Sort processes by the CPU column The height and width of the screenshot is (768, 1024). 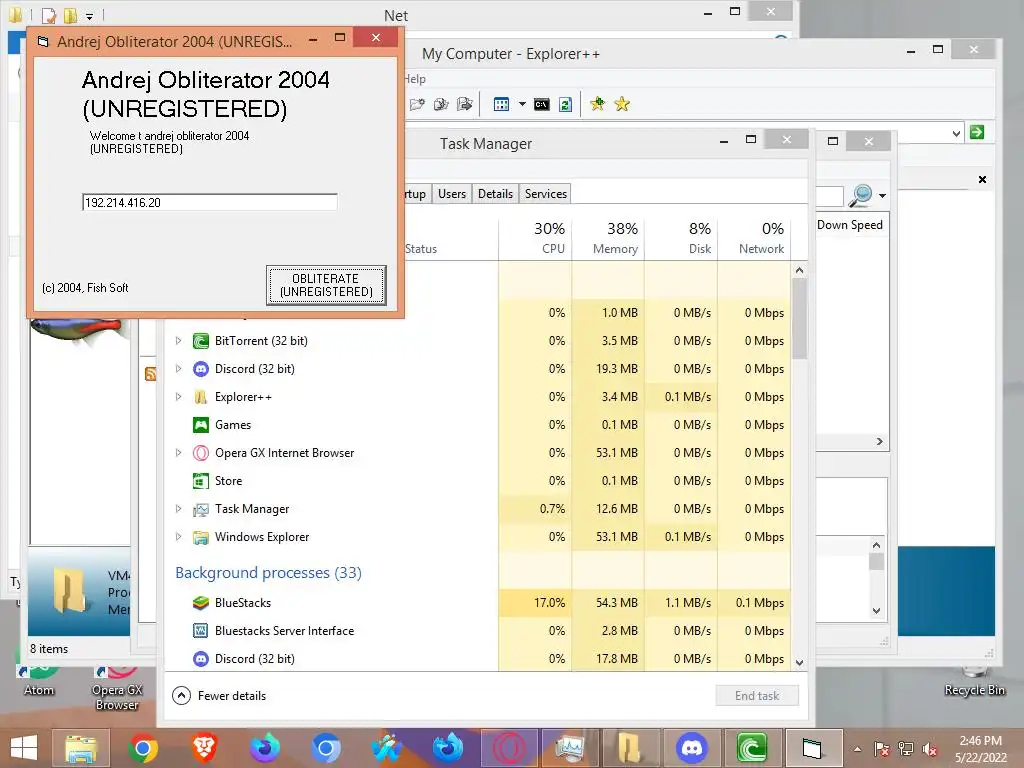pyautogui.click(x=536, y=238)
